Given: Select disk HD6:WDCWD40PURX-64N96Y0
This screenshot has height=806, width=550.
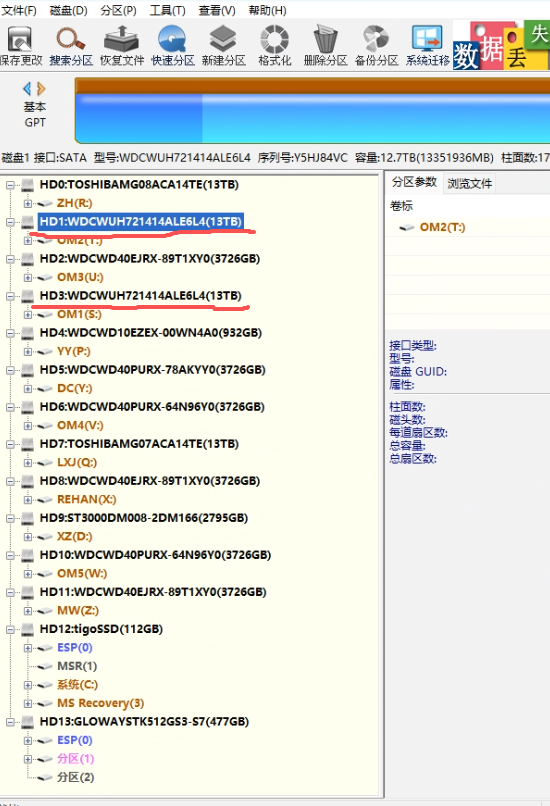Looking at the screenshot, I should tap(152, 407).
